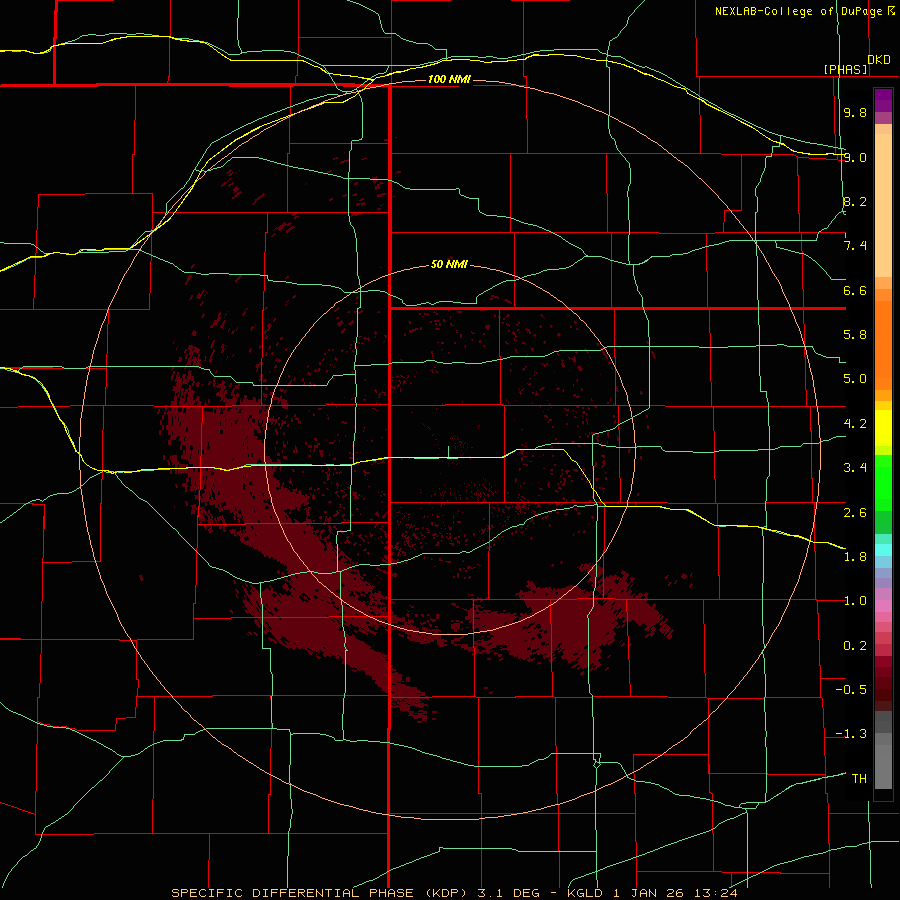The width and height of the screenshot is (900, 900).
Task: Click the -1.3 scale value
Action: [x=851, y=734]
